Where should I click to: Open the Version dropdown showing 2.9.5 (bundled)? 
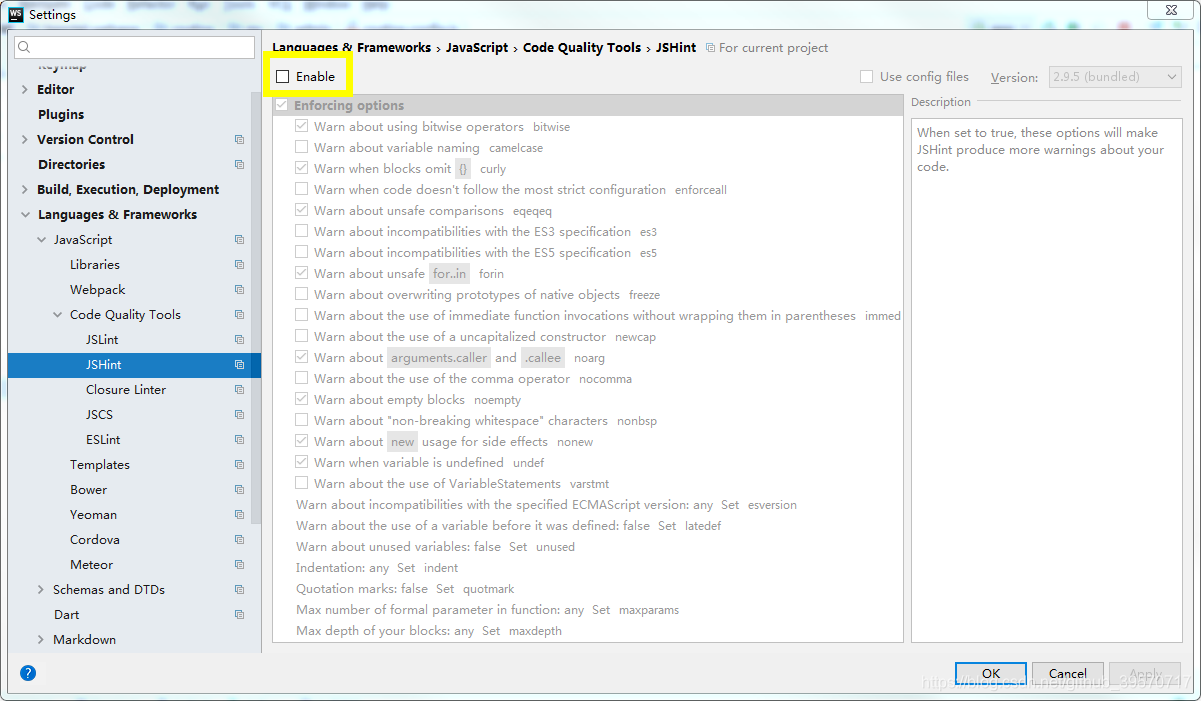click(1115, 77)
